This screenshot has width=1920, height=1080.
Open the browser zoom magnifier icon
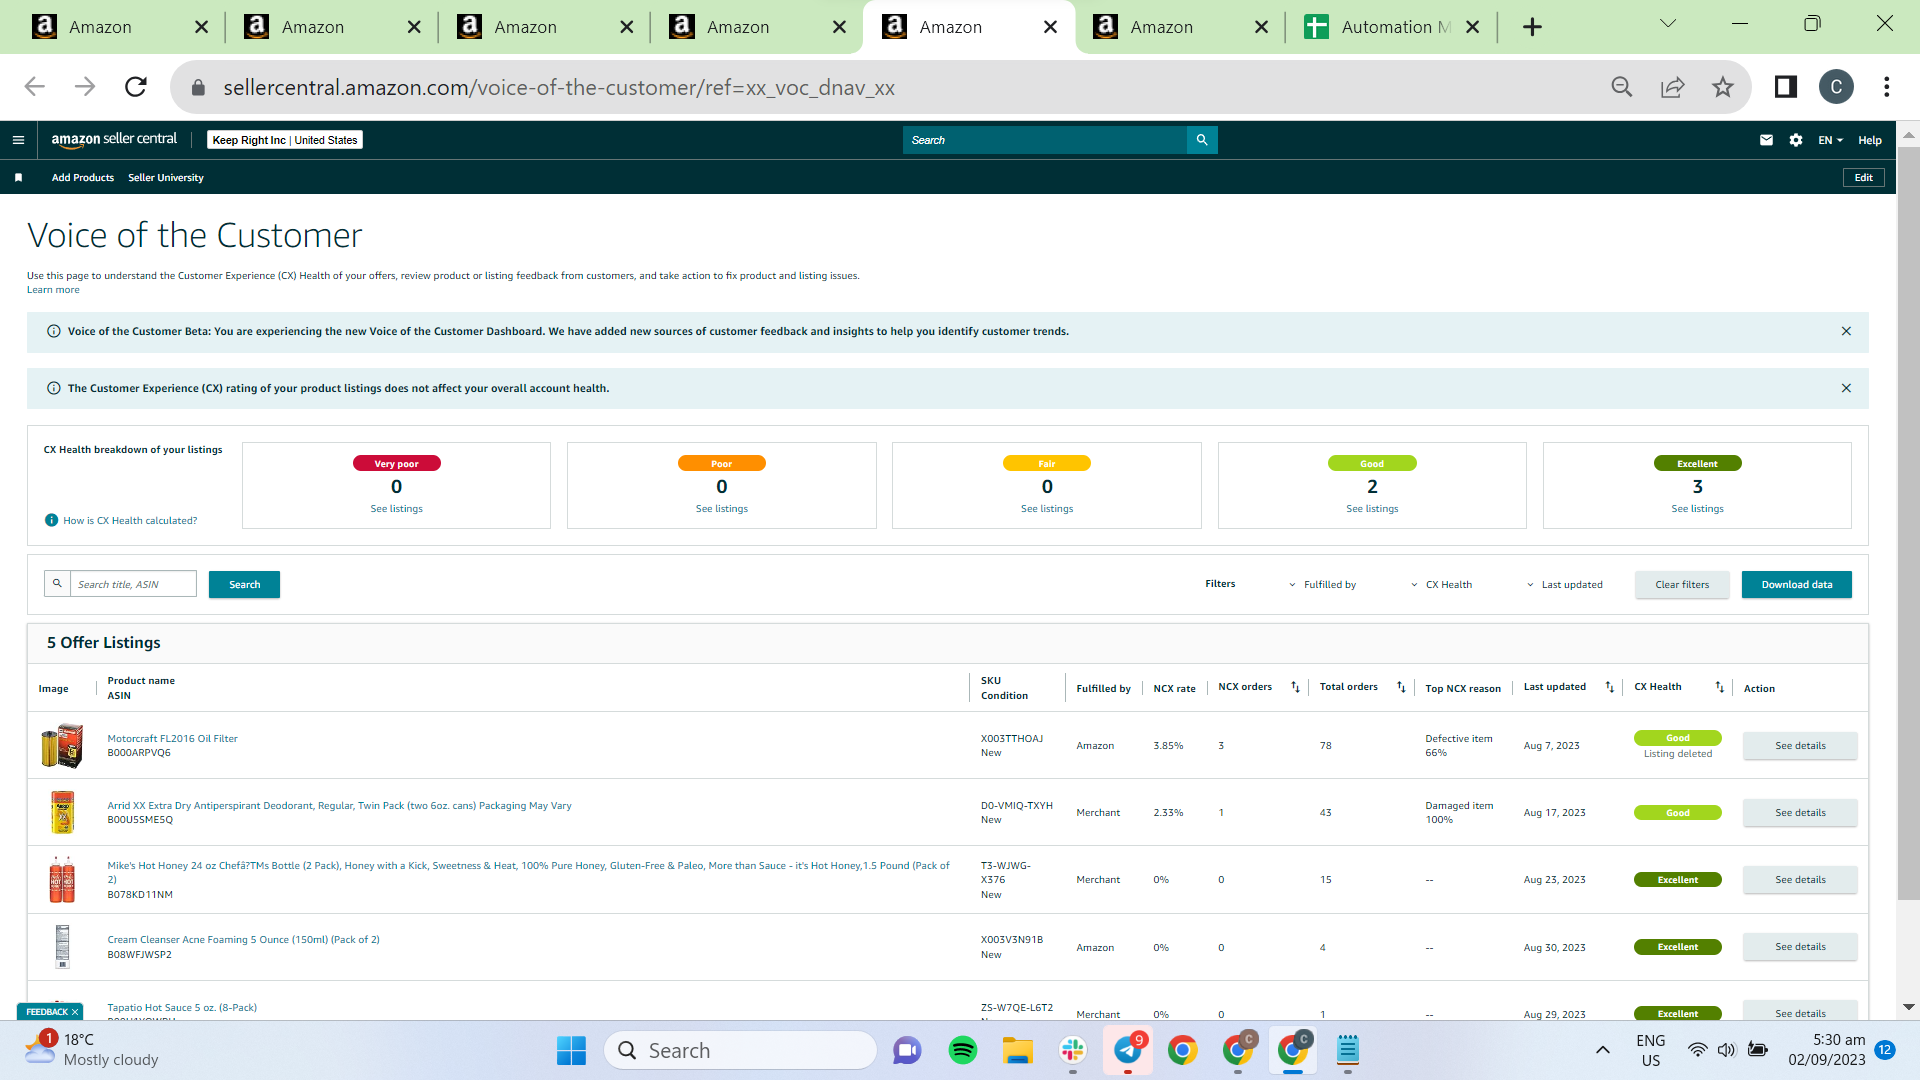coord(1622,87)
